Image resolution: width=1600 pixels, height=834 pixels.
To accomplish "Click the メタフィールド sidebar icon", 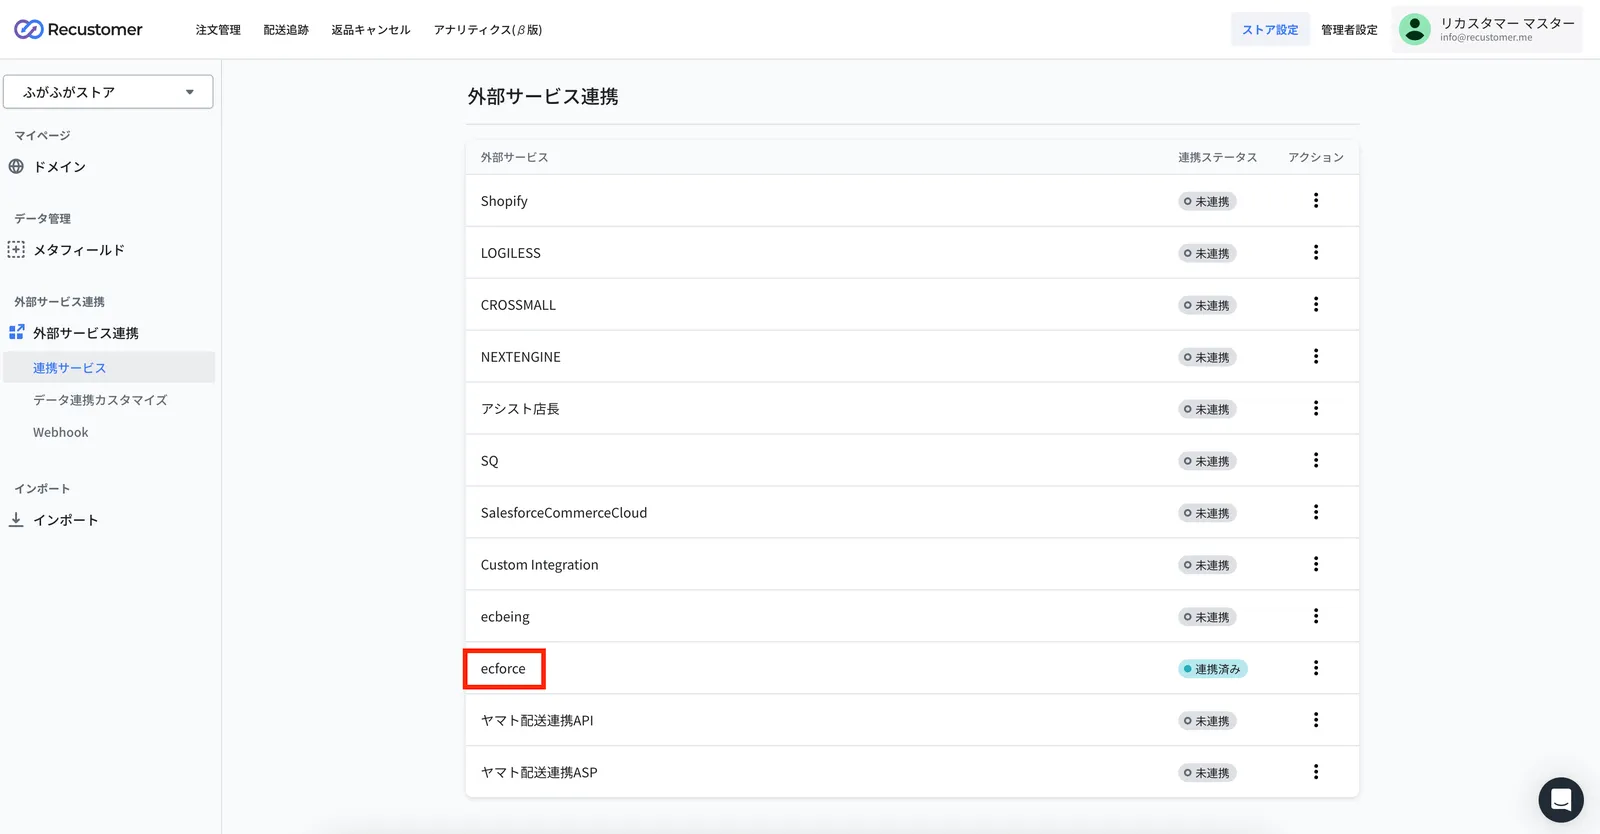I will pos(16,250).
